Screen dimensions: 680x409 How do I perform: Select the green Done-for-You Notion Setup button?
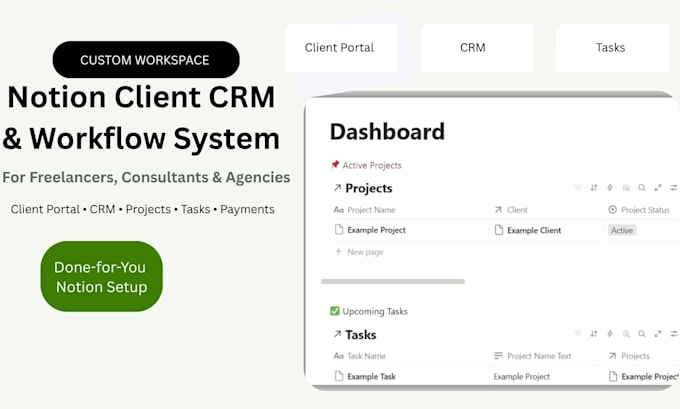tap(101, 276)
